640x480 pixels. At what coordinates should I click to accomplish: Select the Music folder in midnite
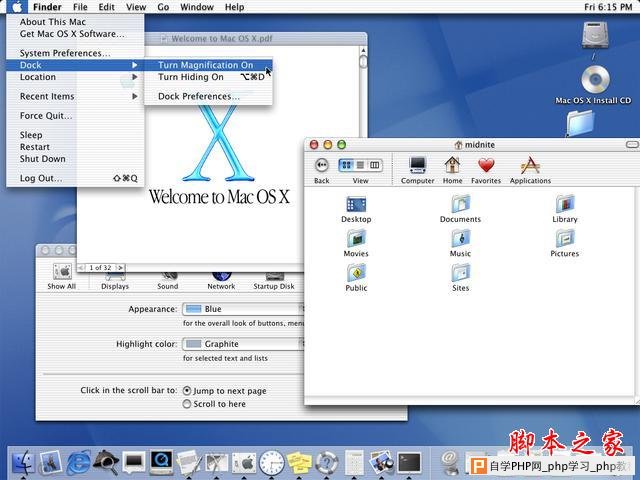click(x=460, y=243)
